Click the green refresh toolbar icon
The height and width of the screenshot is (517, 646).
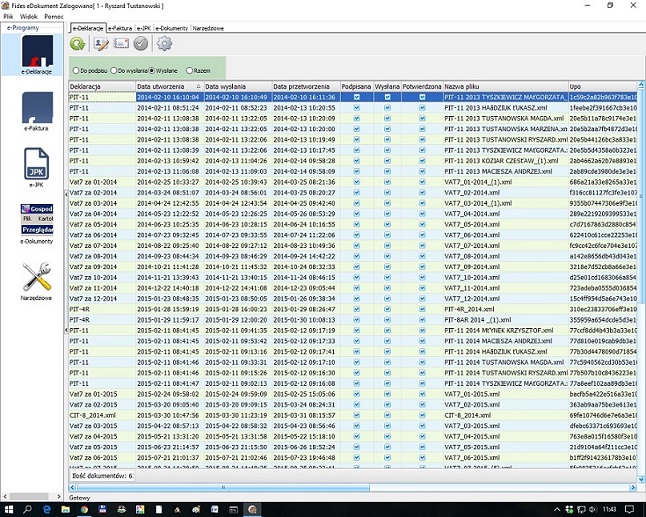click(x=77, y=44)
